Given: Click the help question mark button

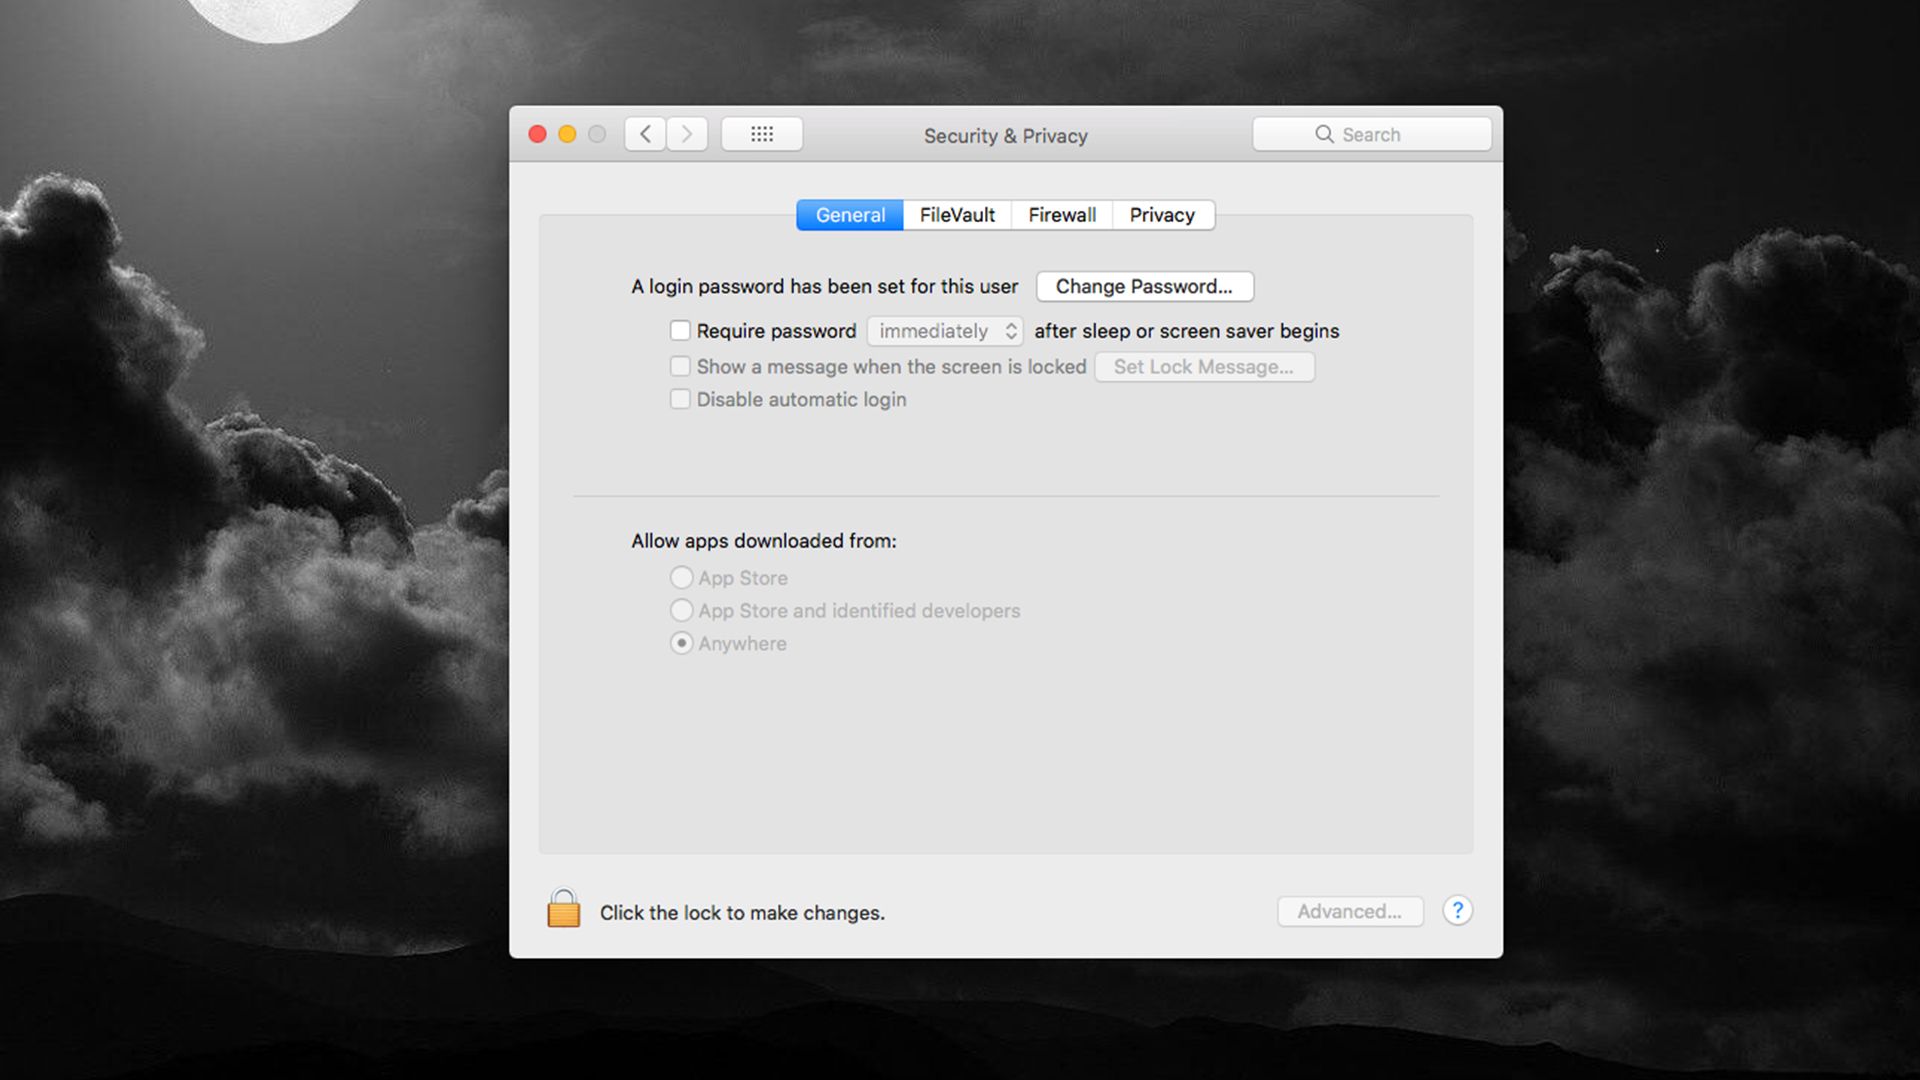Looking at the screenshot, I should click(1457, 911).
